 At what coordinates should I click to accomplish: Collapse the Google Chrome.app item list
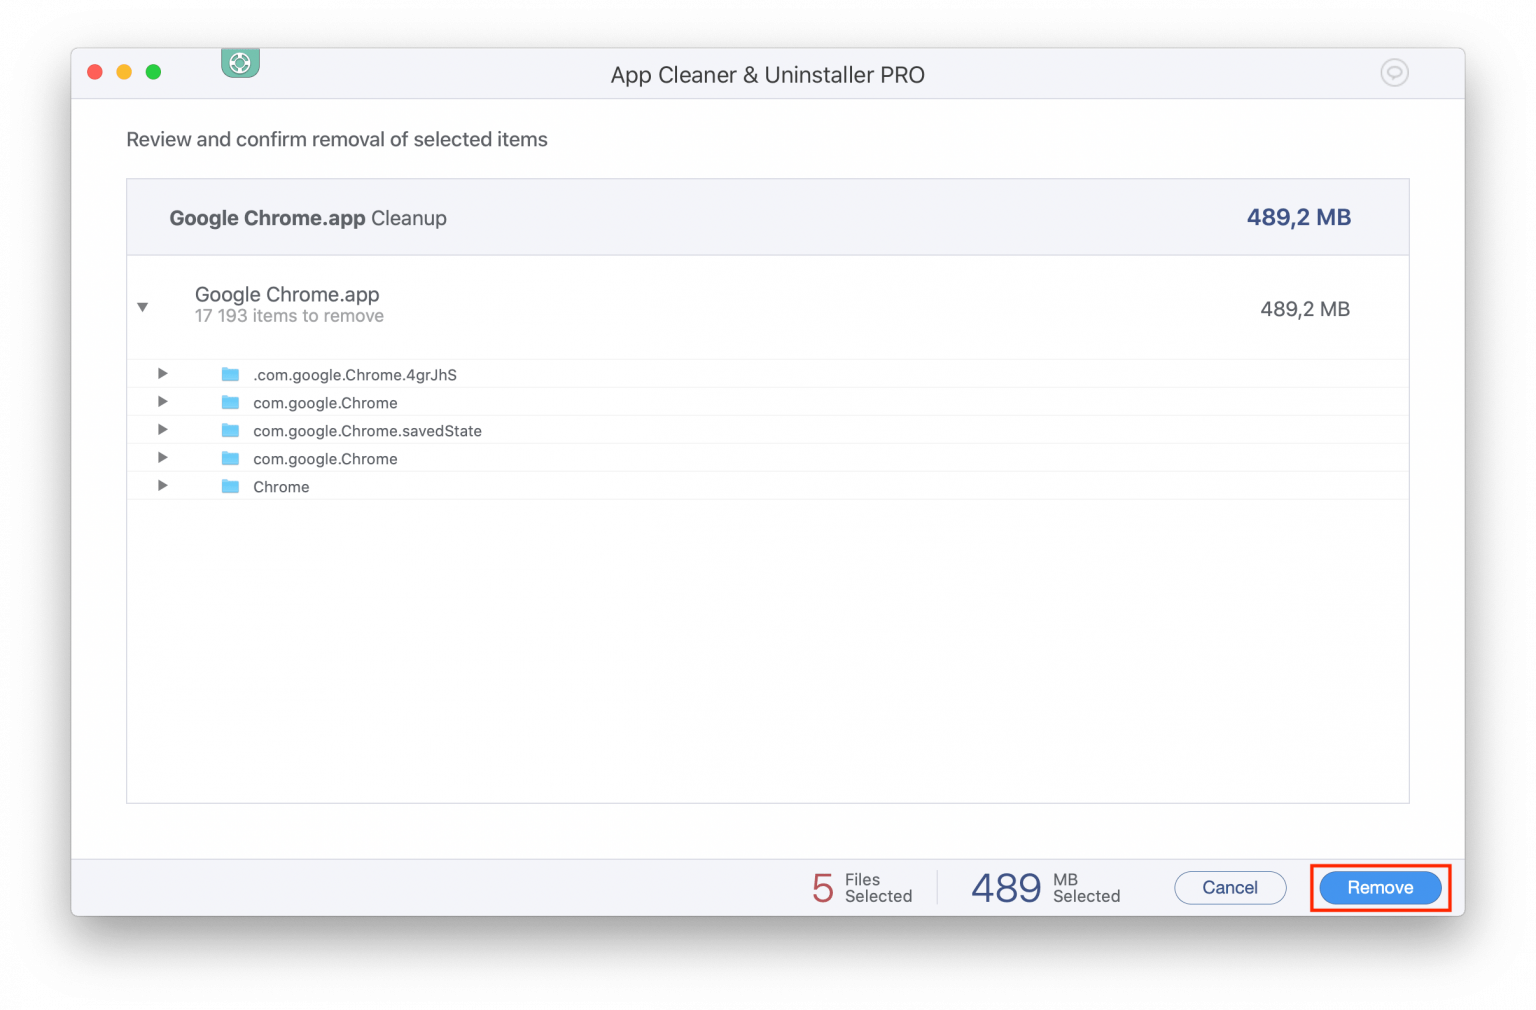[143, 307]
